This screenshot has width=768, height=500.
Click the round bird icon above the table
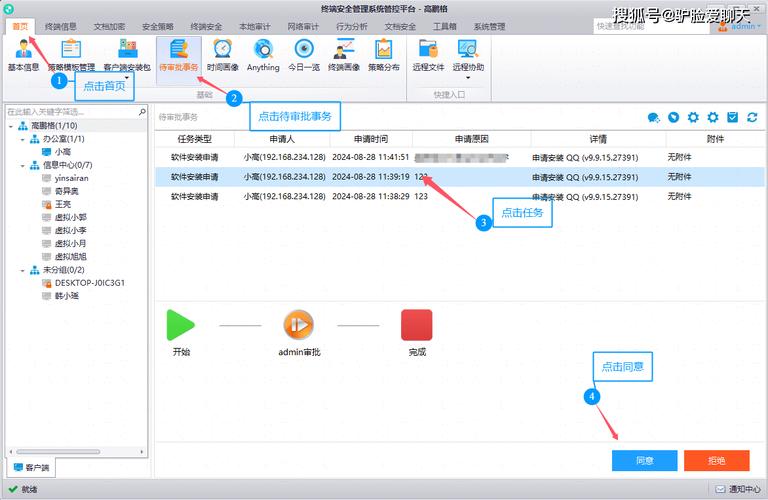click(673, 117)
